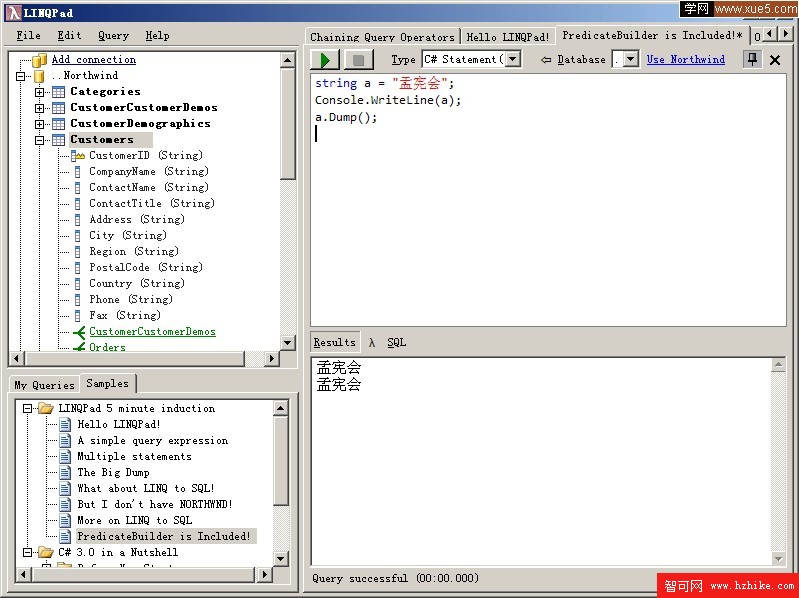
Task: Run the query with the green play button
Action: [325, 60]
